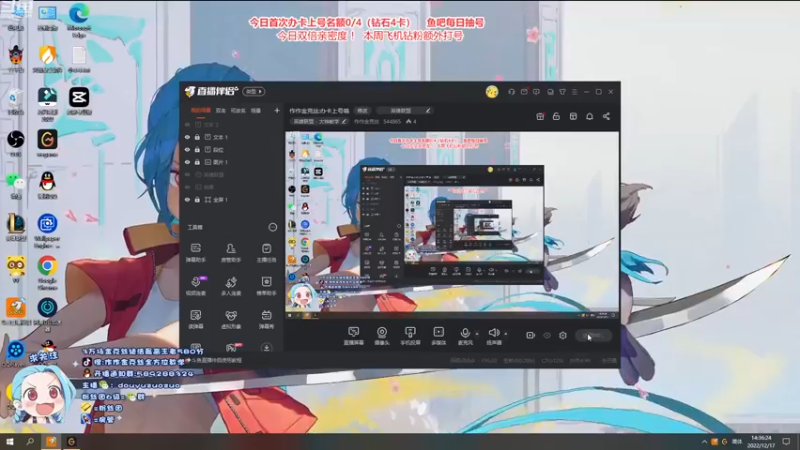
Task: Hide the 图片 1 source with its eye icon
Action: coord(187,162)
